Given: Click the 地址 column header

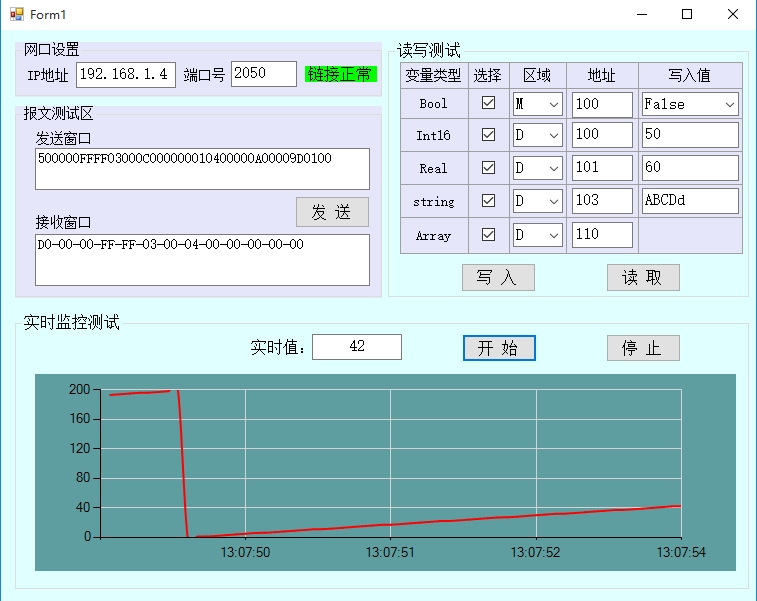Looking at the screenshot, I should pos(602,75).
